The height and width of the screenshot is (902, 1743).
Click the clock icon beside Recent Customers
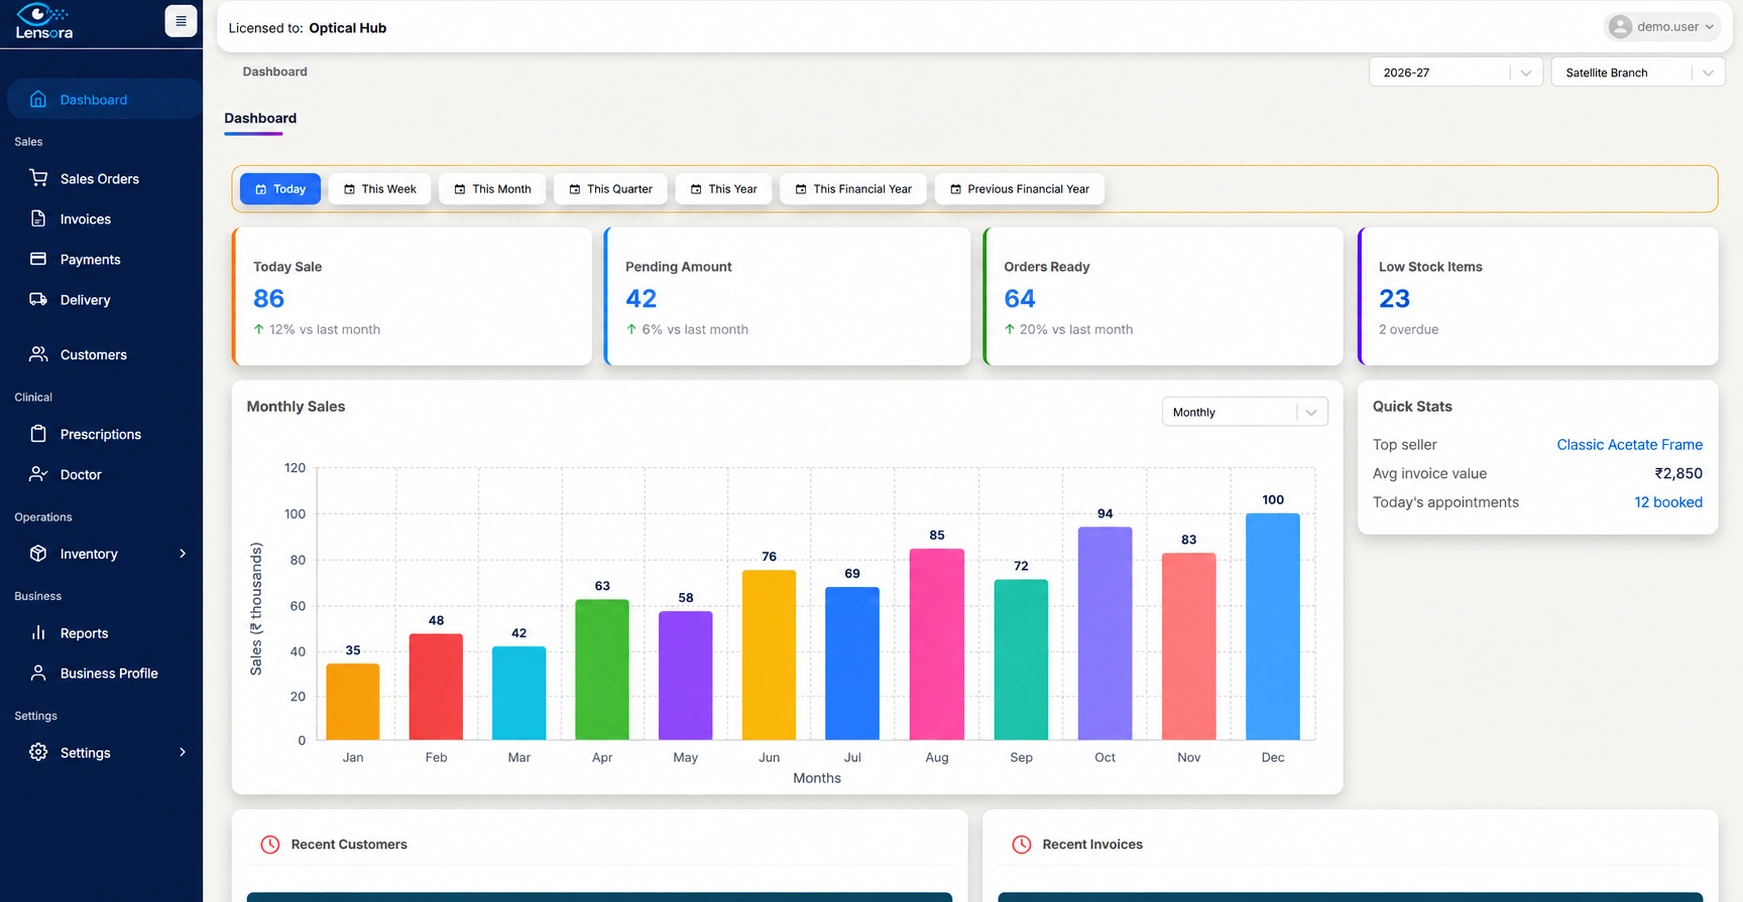pyautogui.click(x=270, y=844)
